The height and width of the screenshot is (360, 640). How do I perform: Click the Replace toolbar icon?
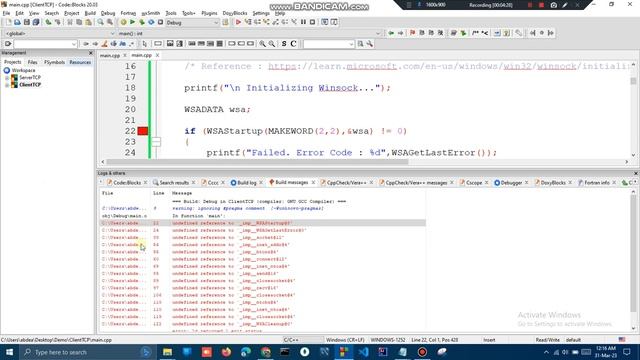coord(110,22)
